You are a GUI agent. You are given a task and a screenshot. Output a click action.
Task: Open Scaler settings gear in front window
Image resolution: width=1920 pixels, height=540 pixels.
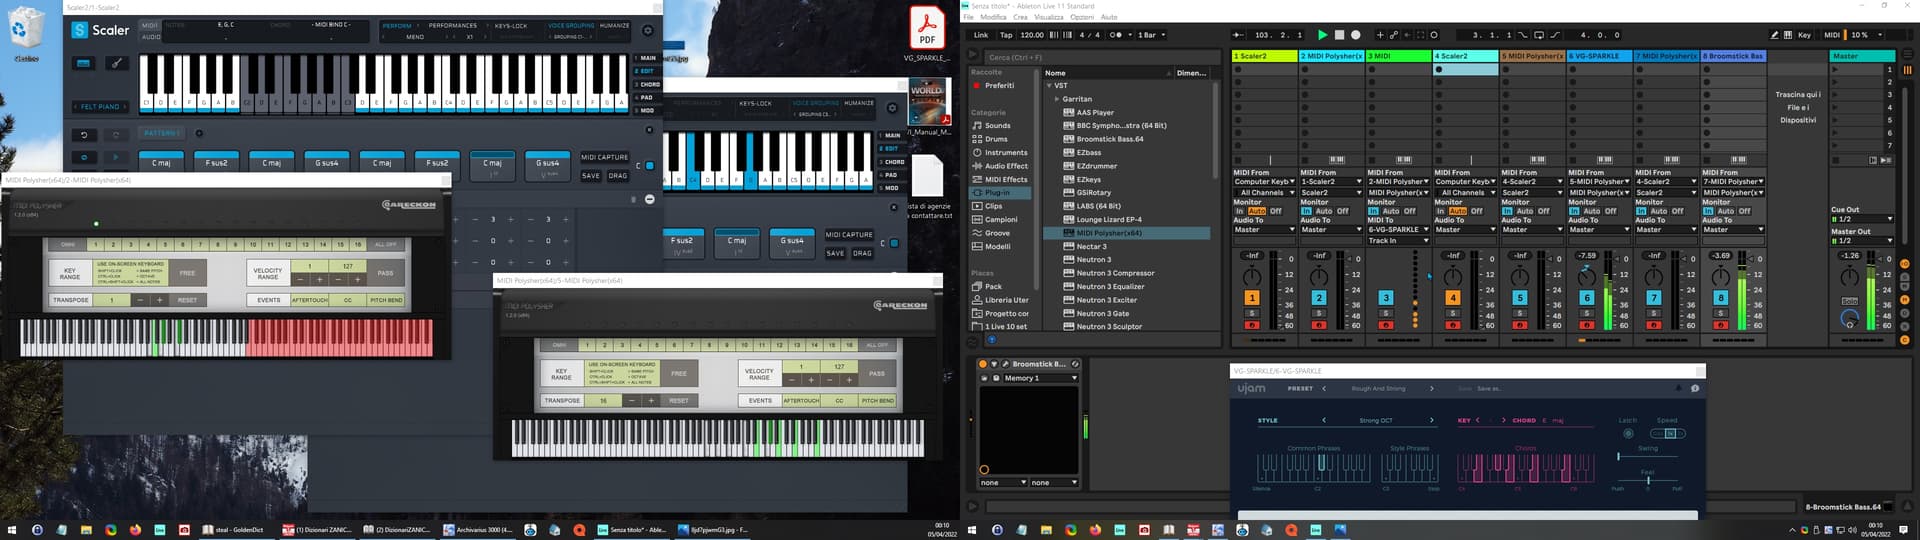tap(648, 31)
